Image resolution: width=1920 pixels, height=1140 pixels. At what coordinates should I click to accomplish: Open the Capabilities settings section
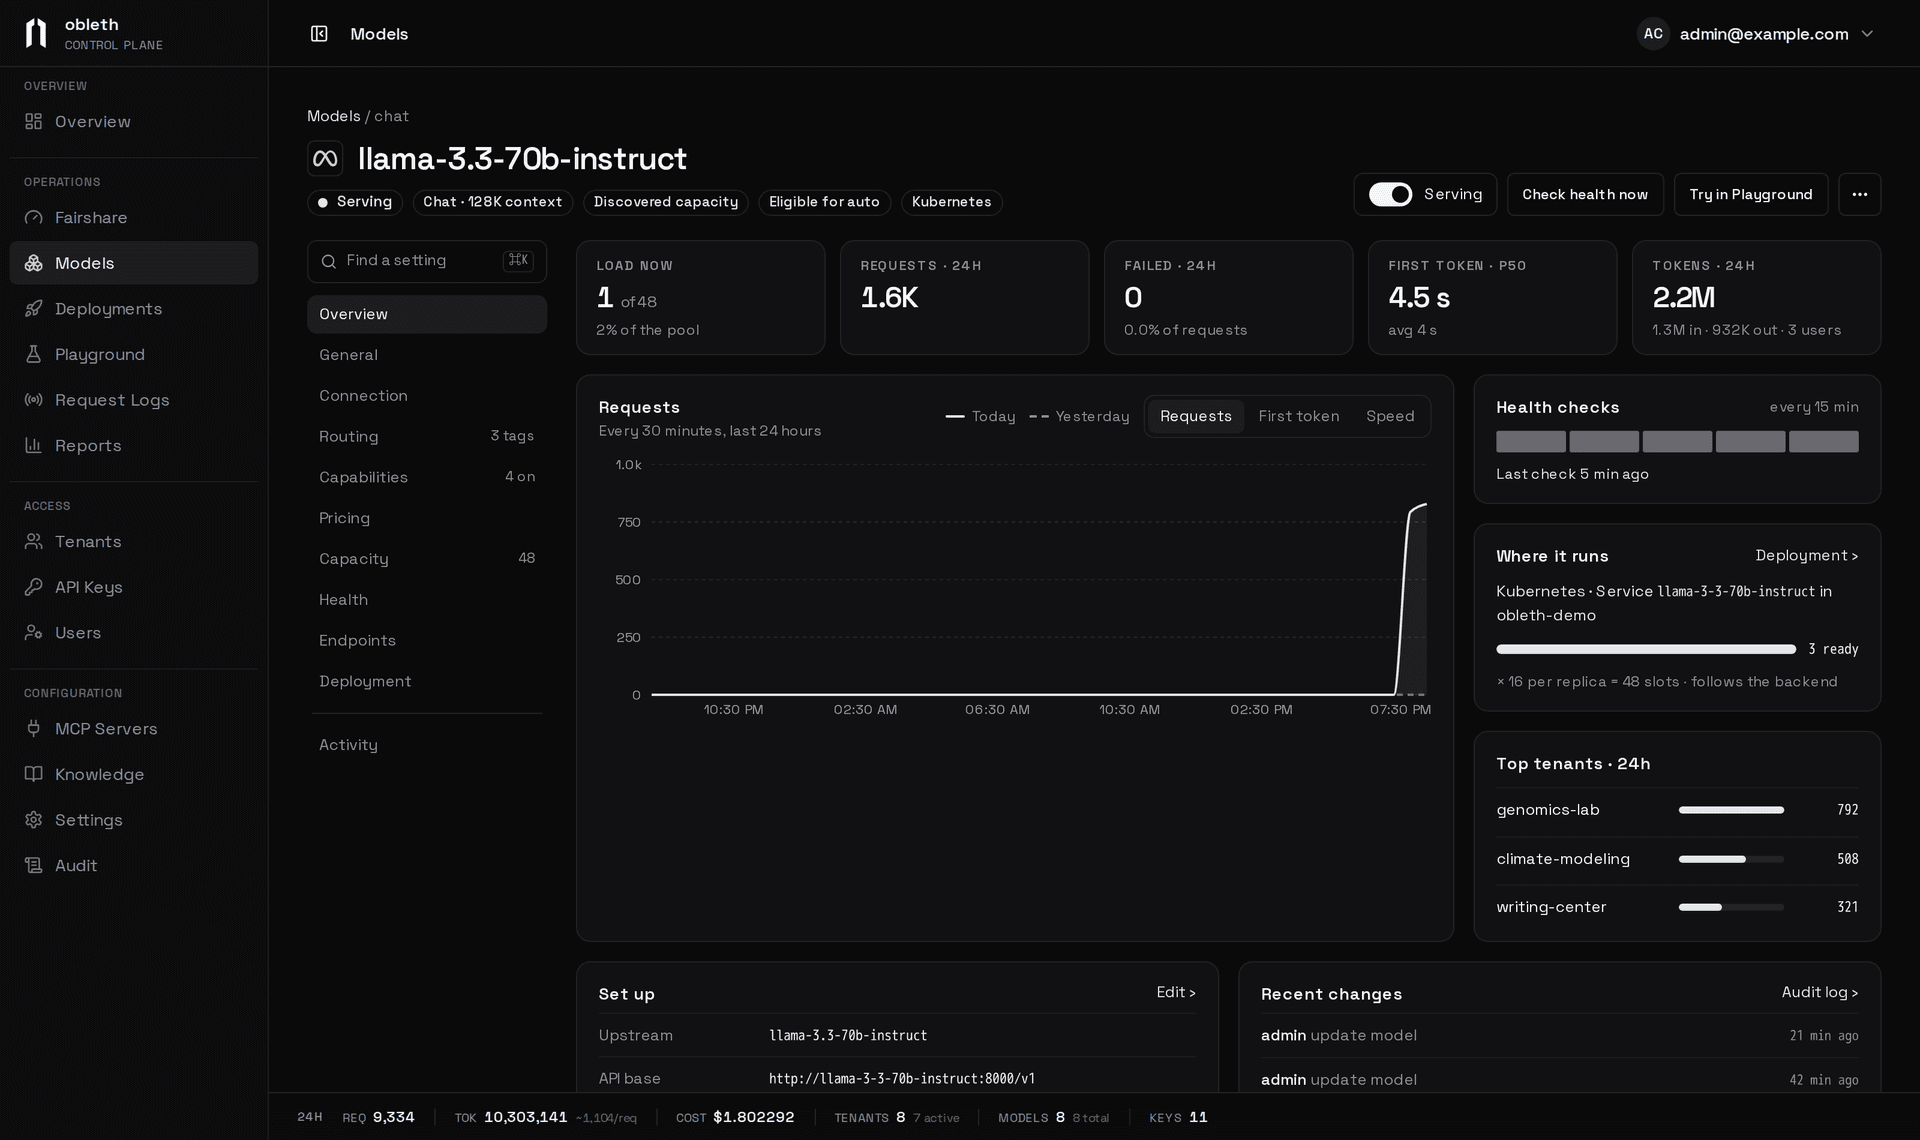coord(427,478)
